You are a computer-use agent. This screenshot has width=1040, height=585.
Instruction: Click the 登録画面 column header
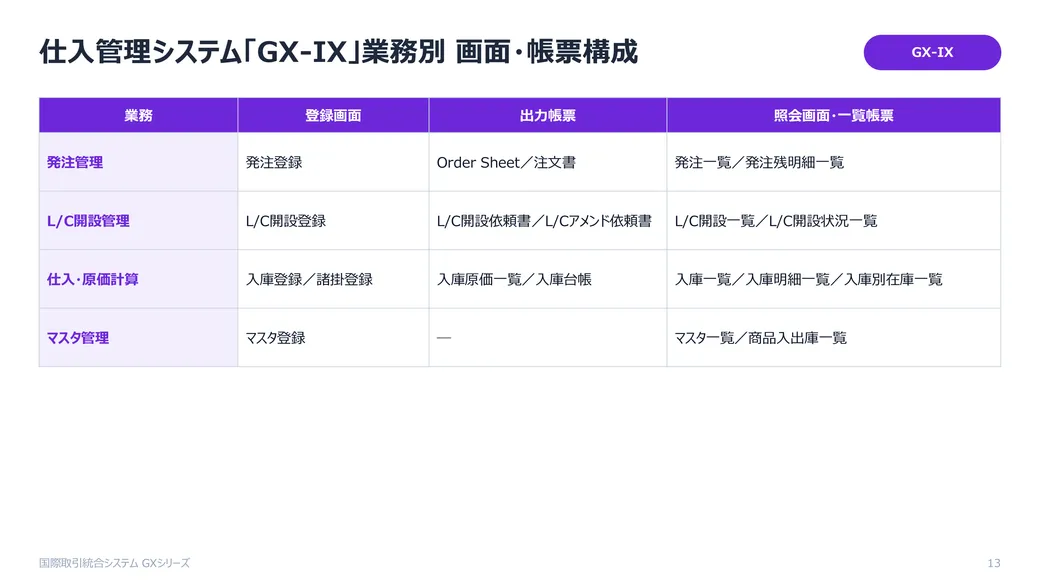click(333, 115)
